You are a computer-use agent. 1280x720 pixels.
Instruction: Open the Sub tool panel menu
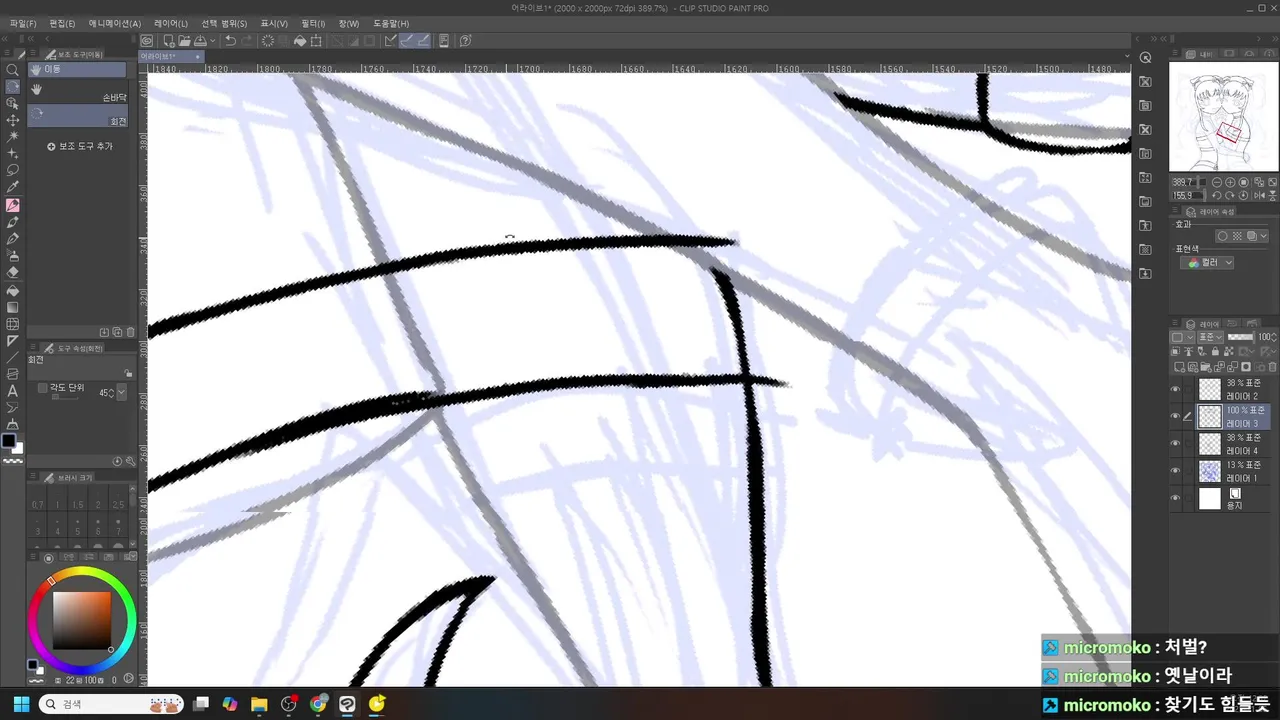tap(34, 54)
